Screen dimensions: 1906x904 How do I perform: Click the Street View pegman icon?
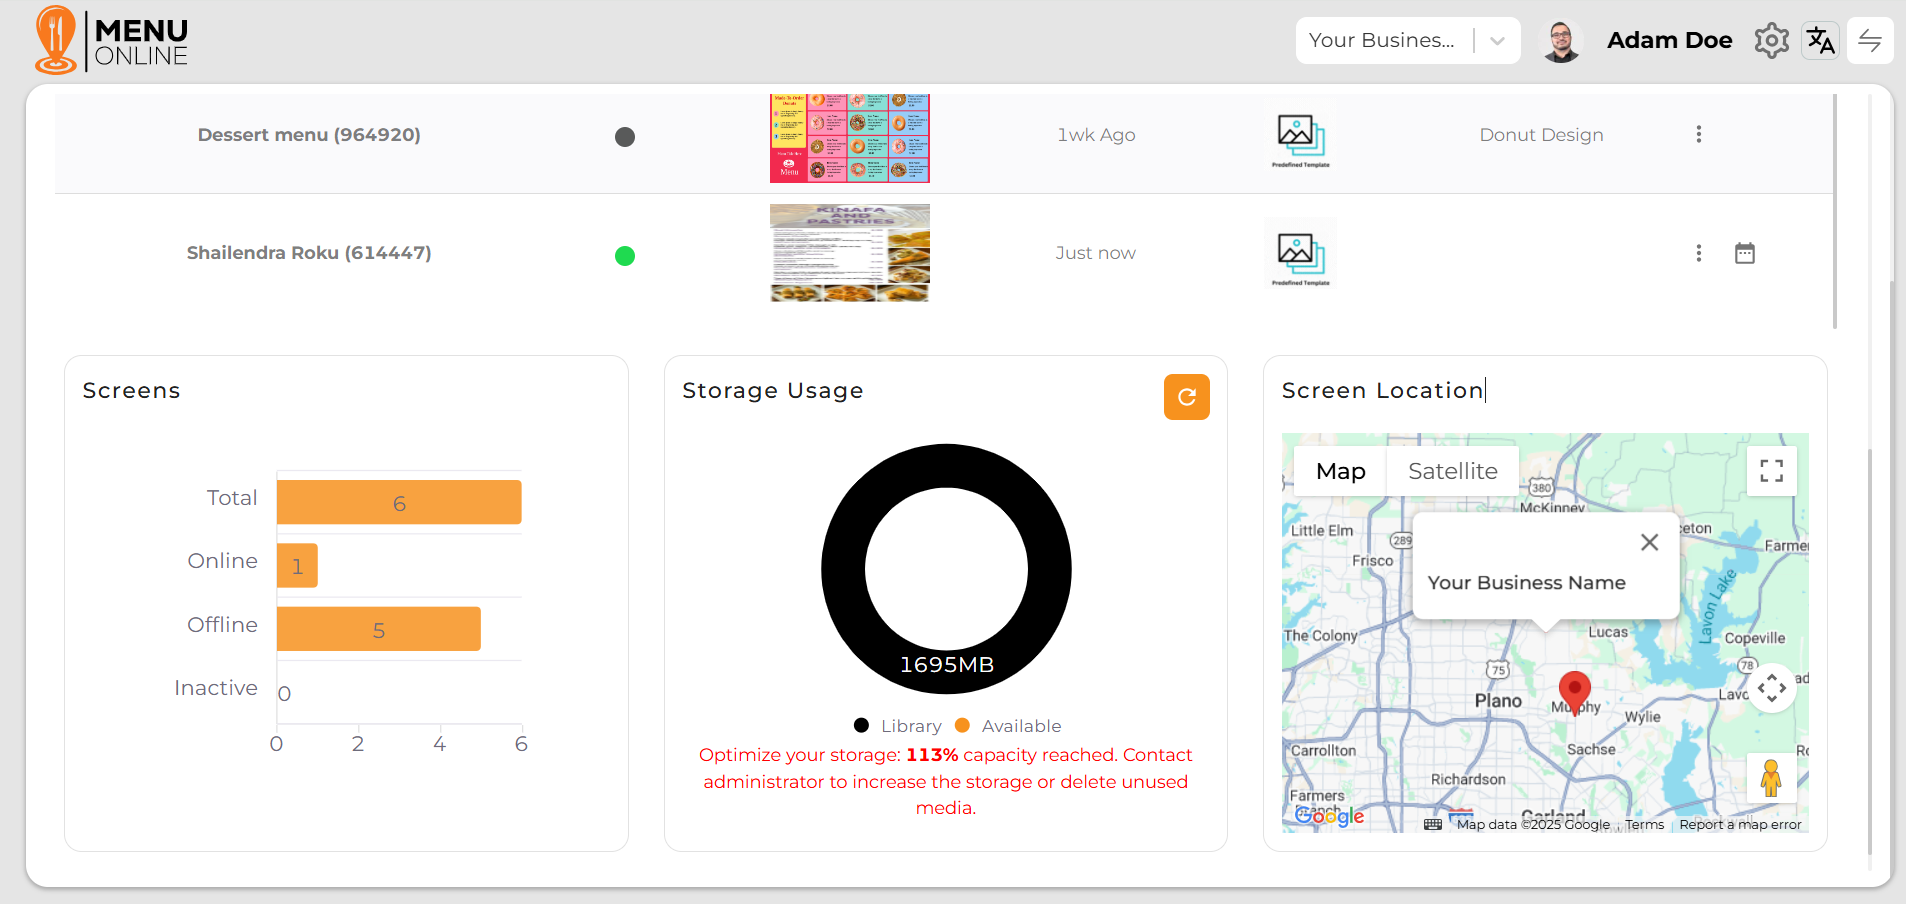tap(1770, 778)
